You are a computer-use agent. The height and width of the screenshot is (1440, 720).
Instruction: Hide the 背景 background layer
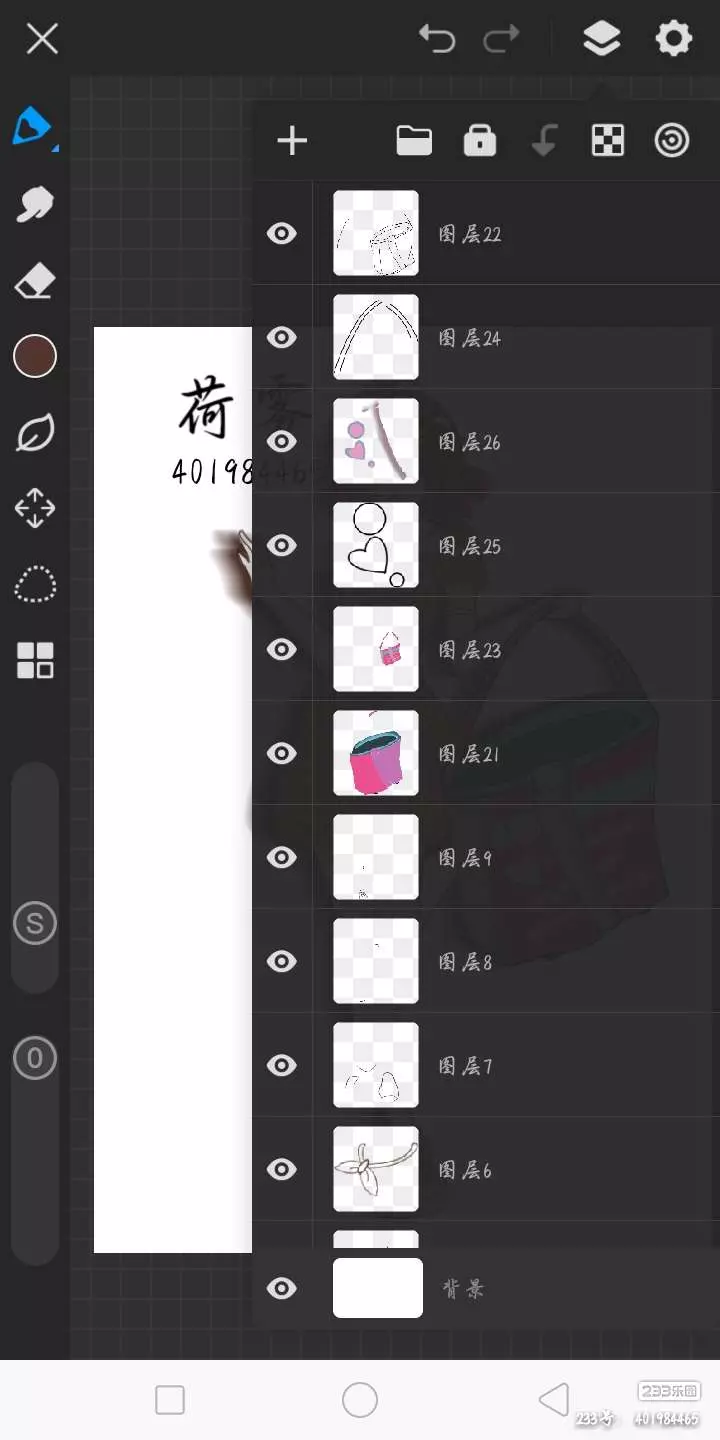click(282, 1288)
